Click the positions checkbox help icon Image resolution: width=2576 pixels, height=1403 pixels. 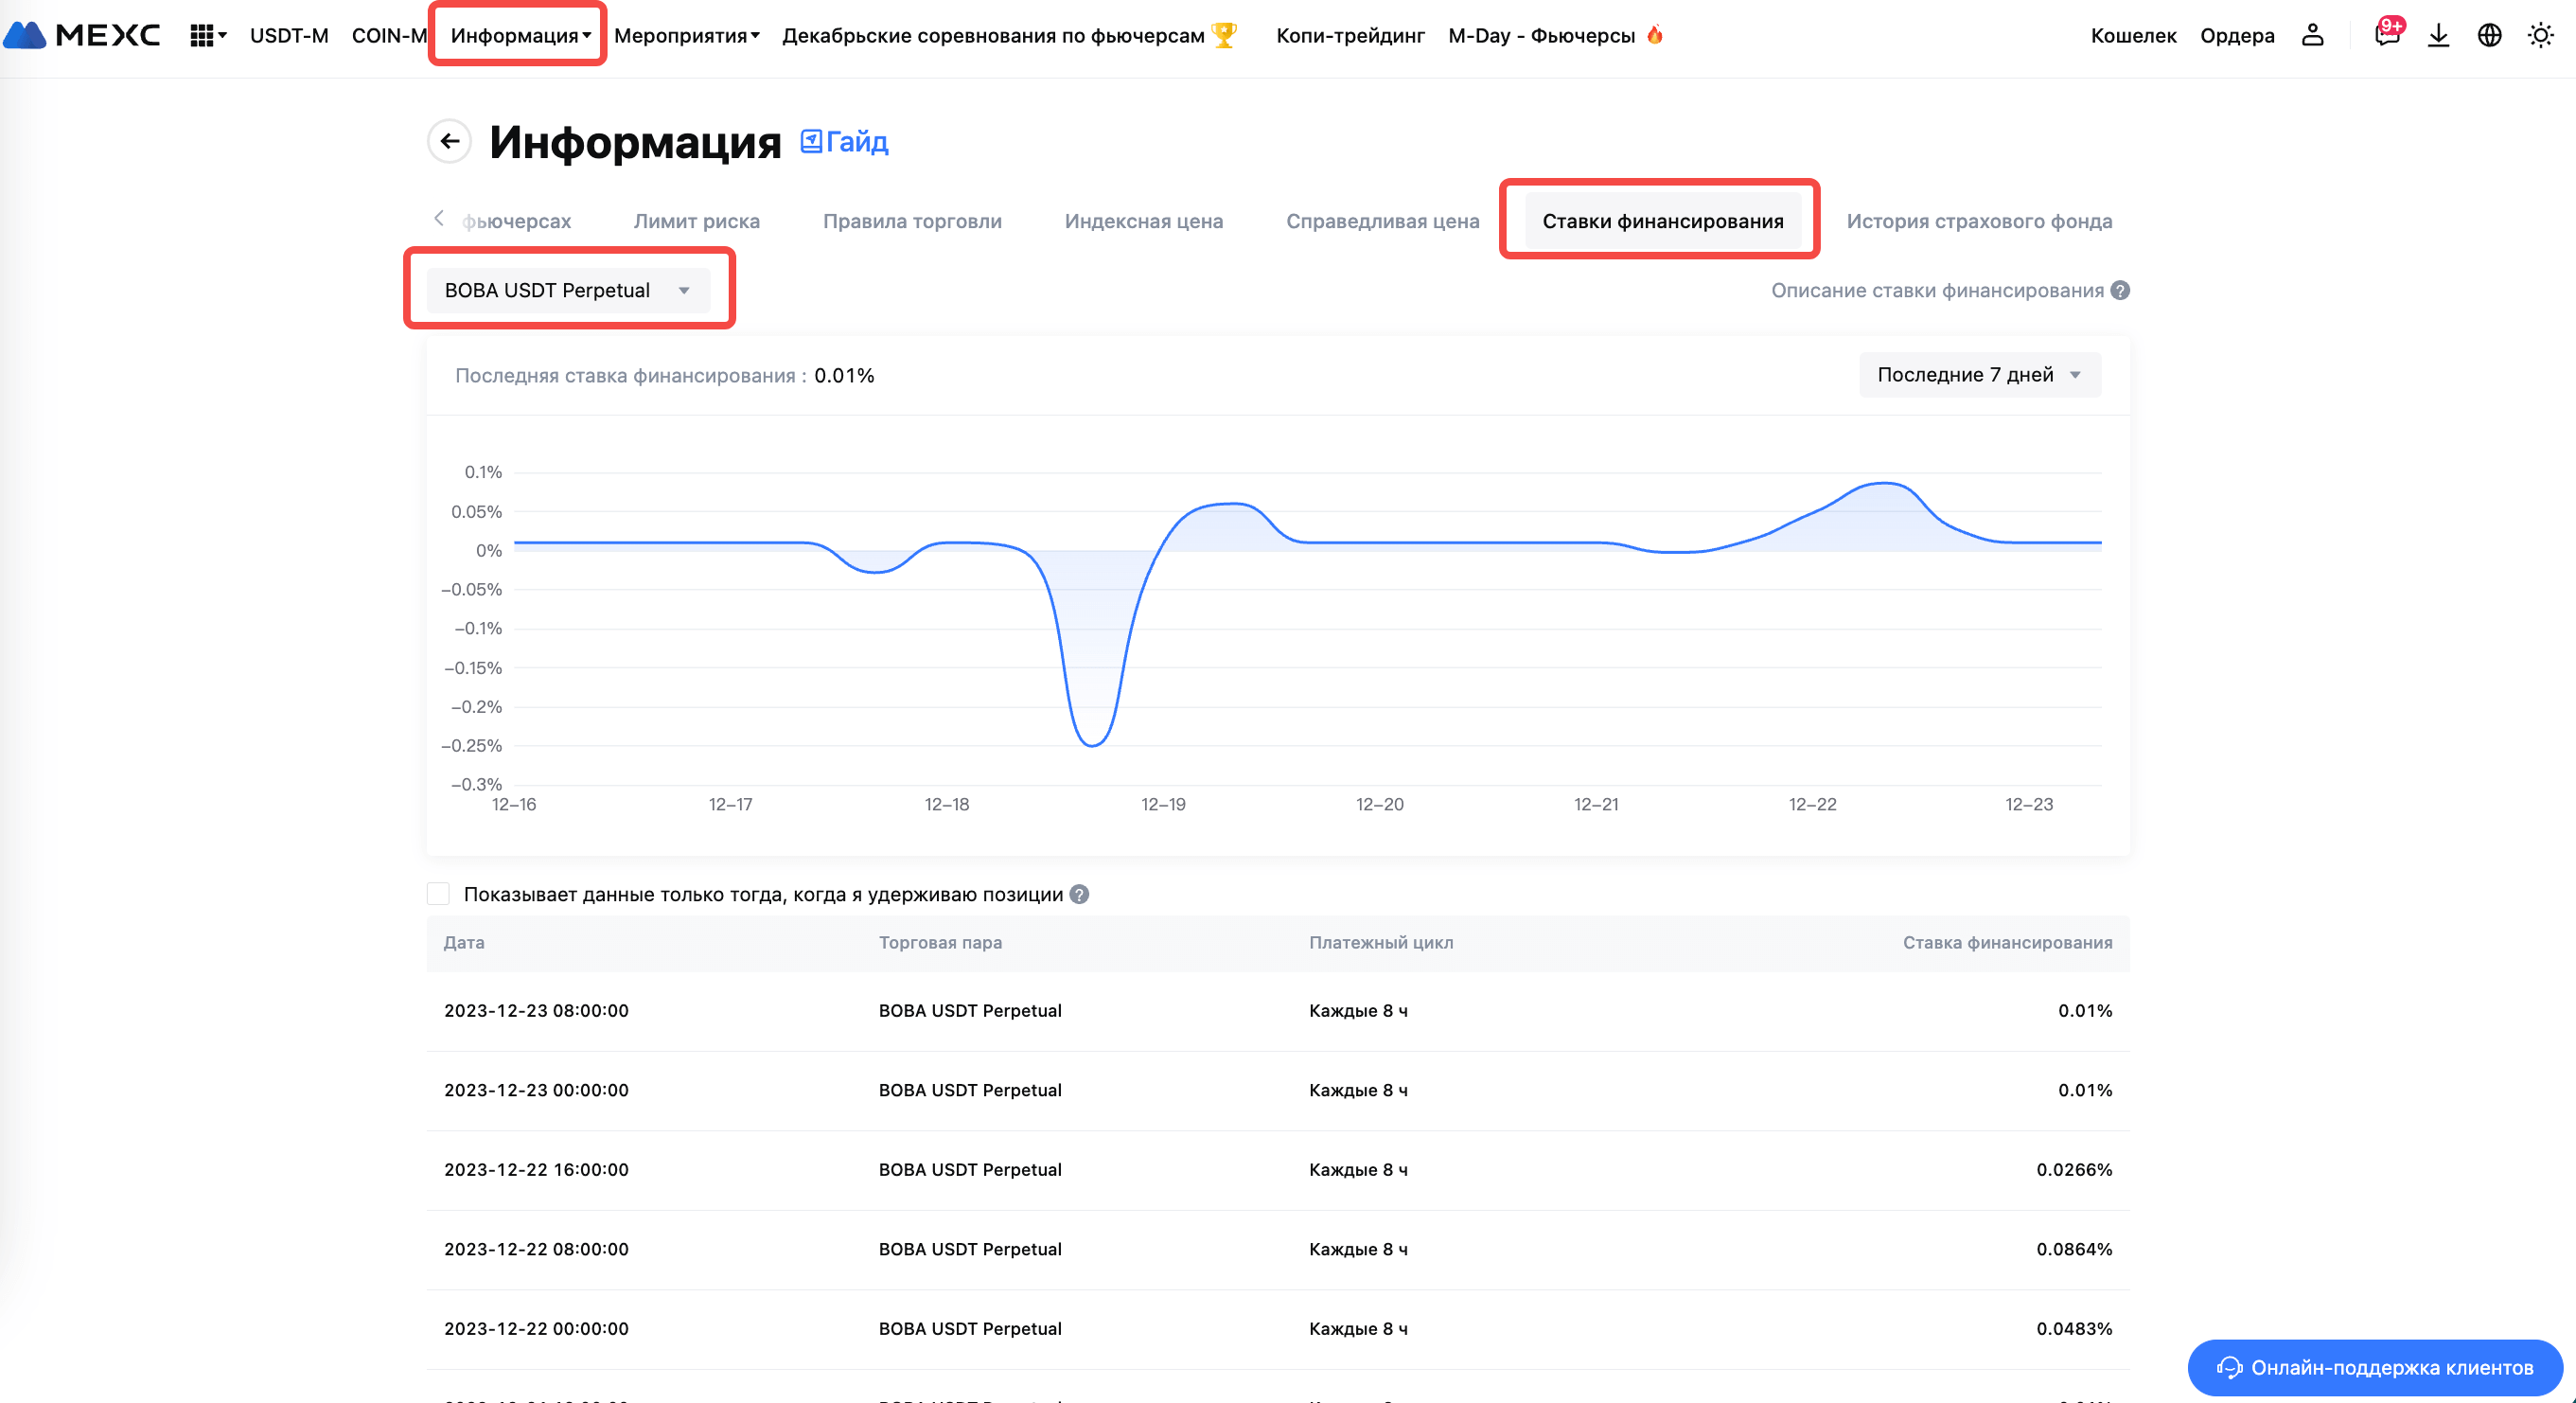1079,894
